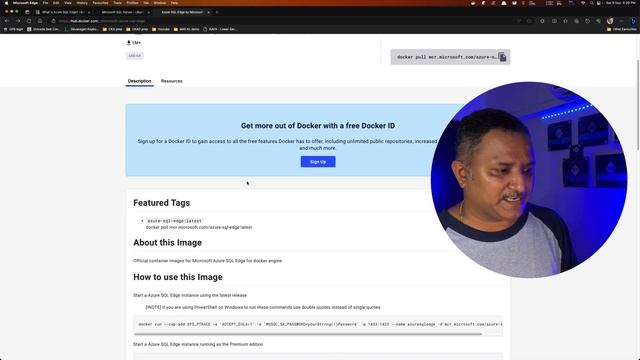Open the Youtube bookmark folder
This screenshot has height=360, width=640.
point(161,29)
